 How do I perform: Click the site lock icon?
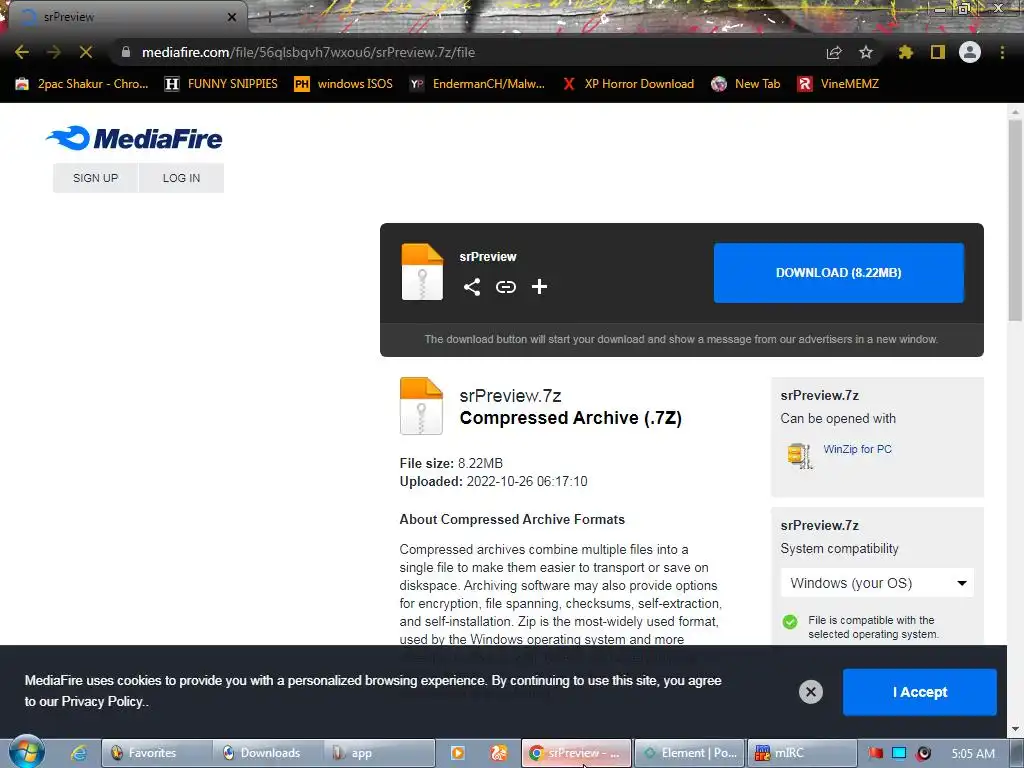pos(126,52)
